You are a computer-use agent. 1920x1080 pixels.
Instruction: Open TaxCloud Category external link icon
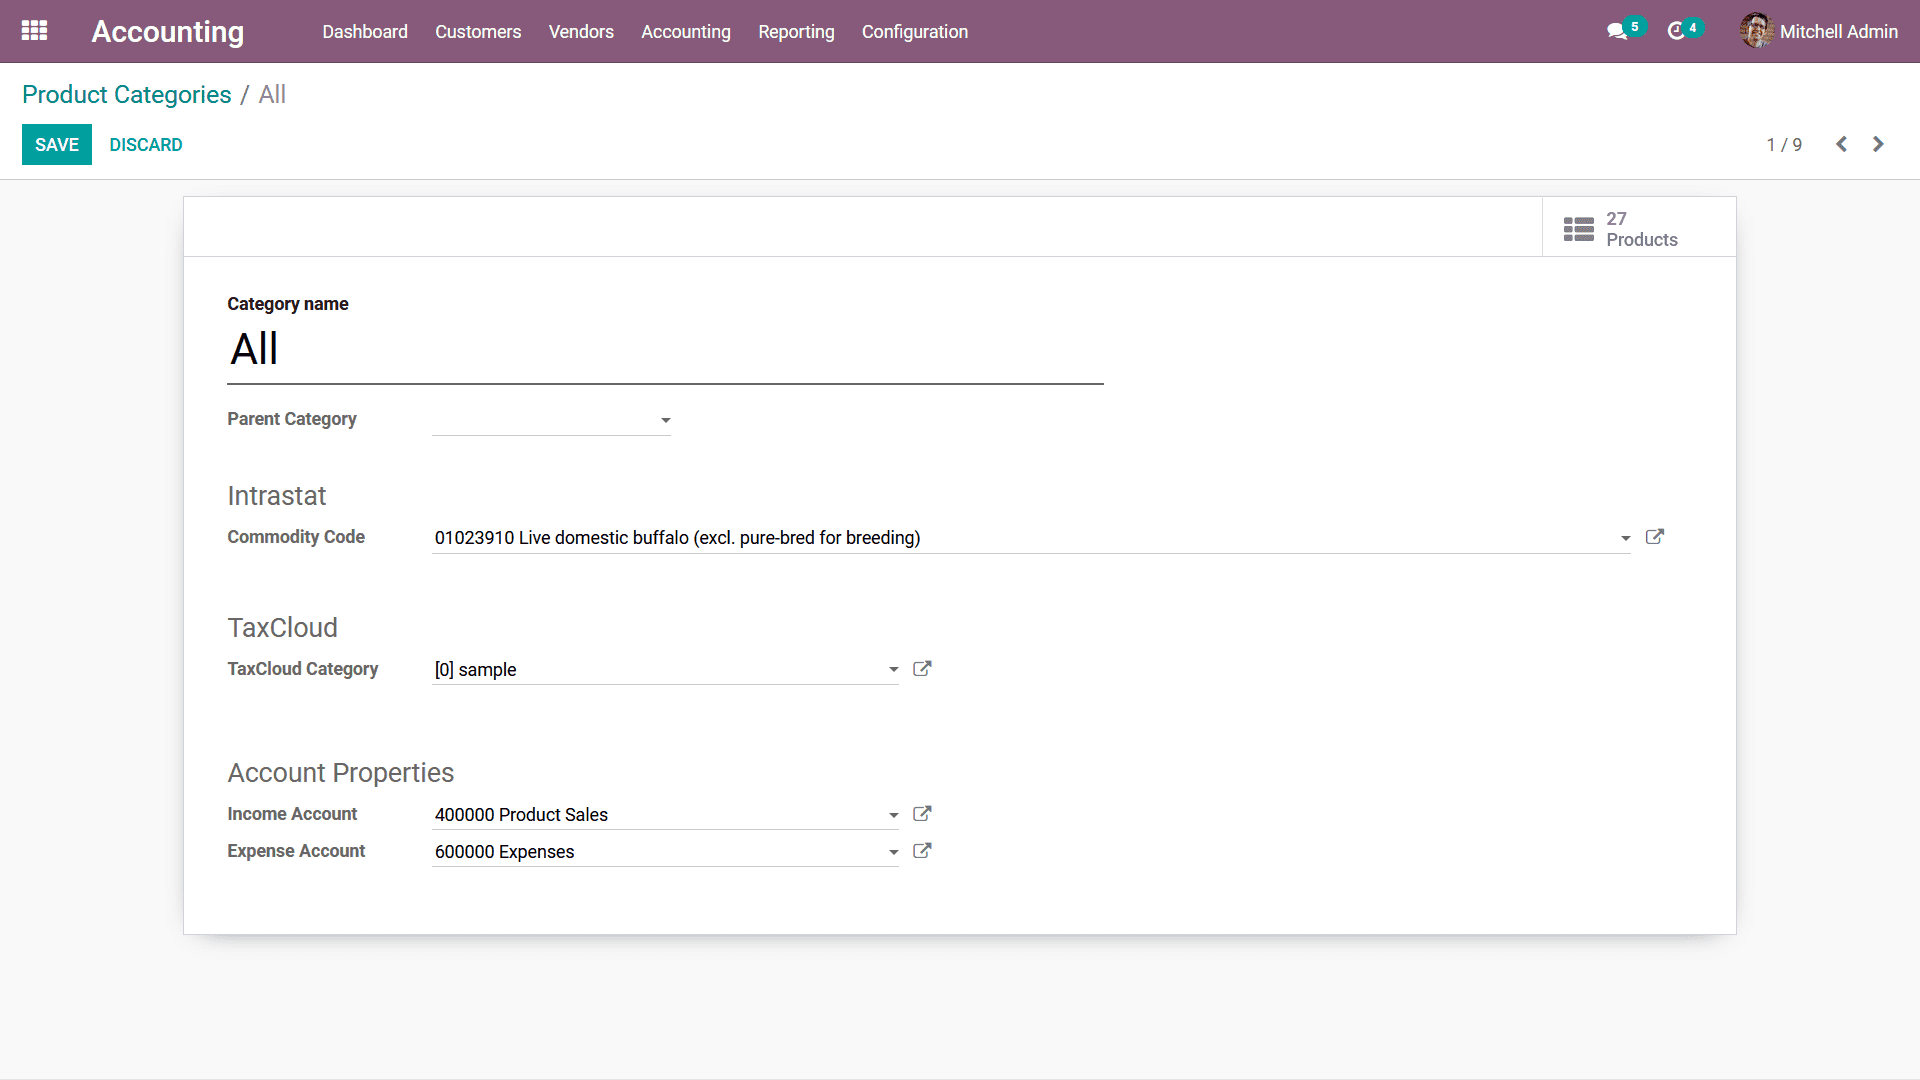pos(922,669)
